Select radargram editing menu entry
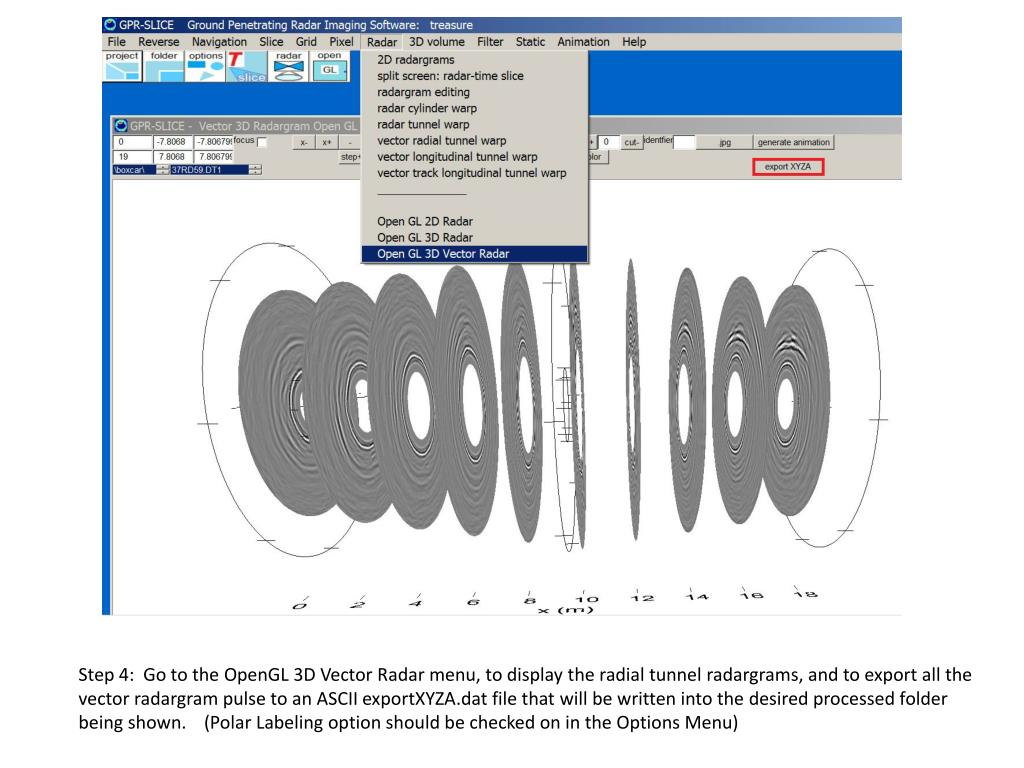Viewport: 1024px width, 768px height. pyautogui.click(x=475, y=92)
